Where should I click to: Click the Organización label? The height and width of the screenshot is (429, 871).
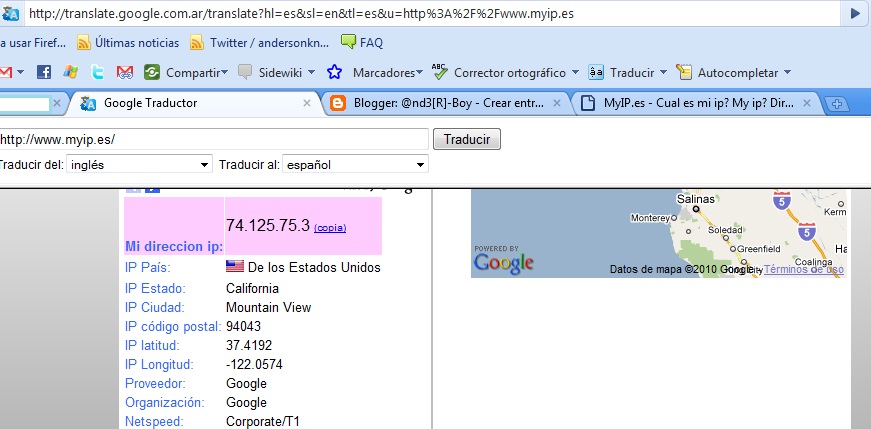tap(165, 402)
